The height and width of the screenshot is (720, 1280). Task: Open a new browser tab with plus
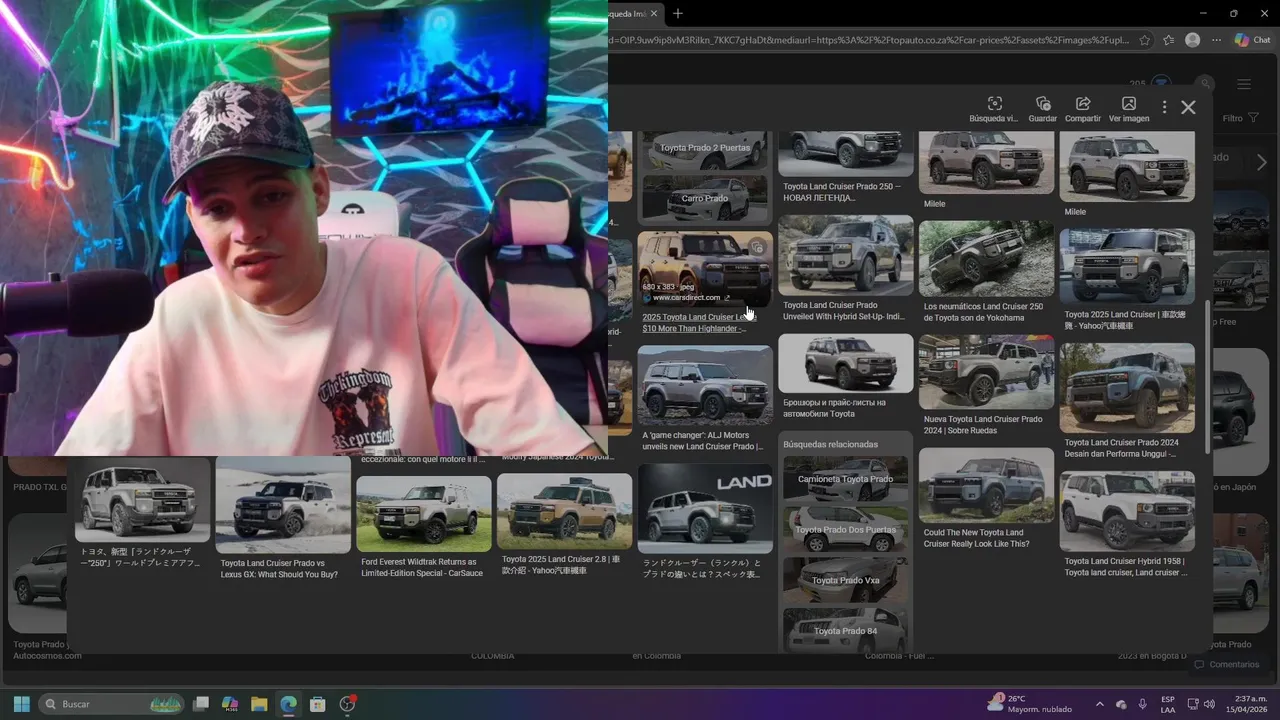coord(678,13)
